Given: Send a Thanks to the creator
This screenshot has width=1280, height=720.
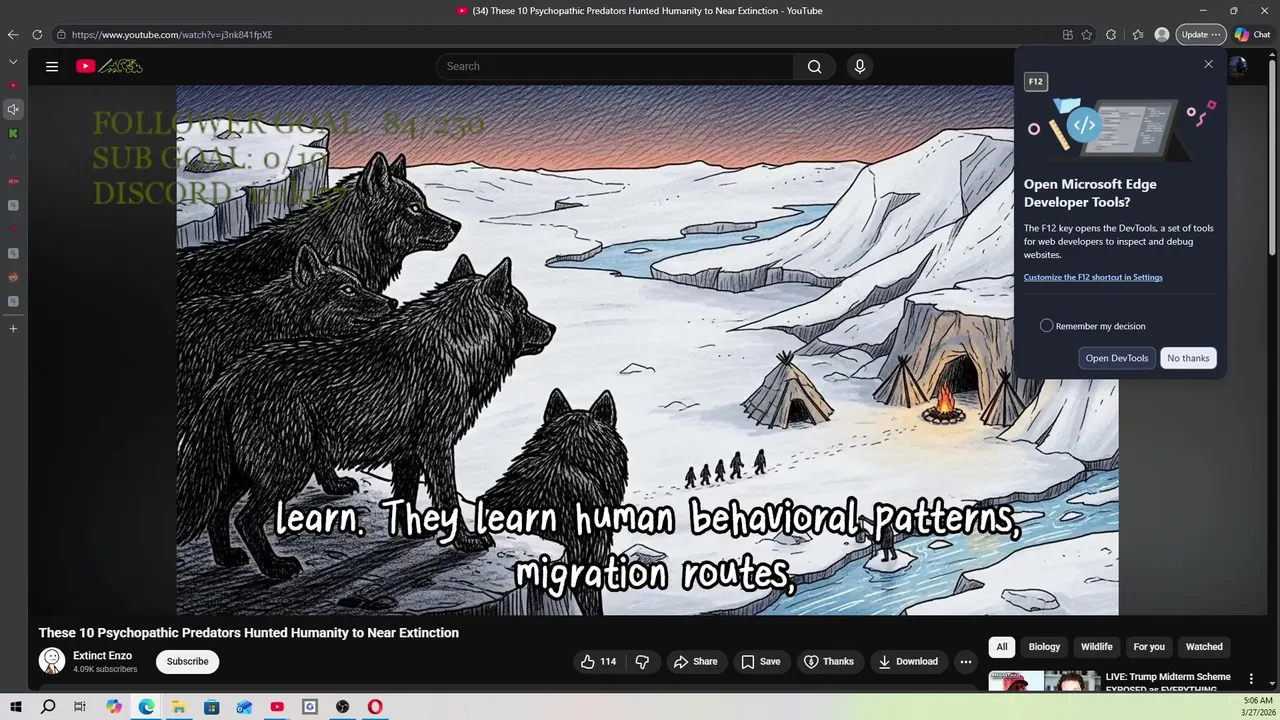Looking at the screenshot, I should tap(829, 661).
